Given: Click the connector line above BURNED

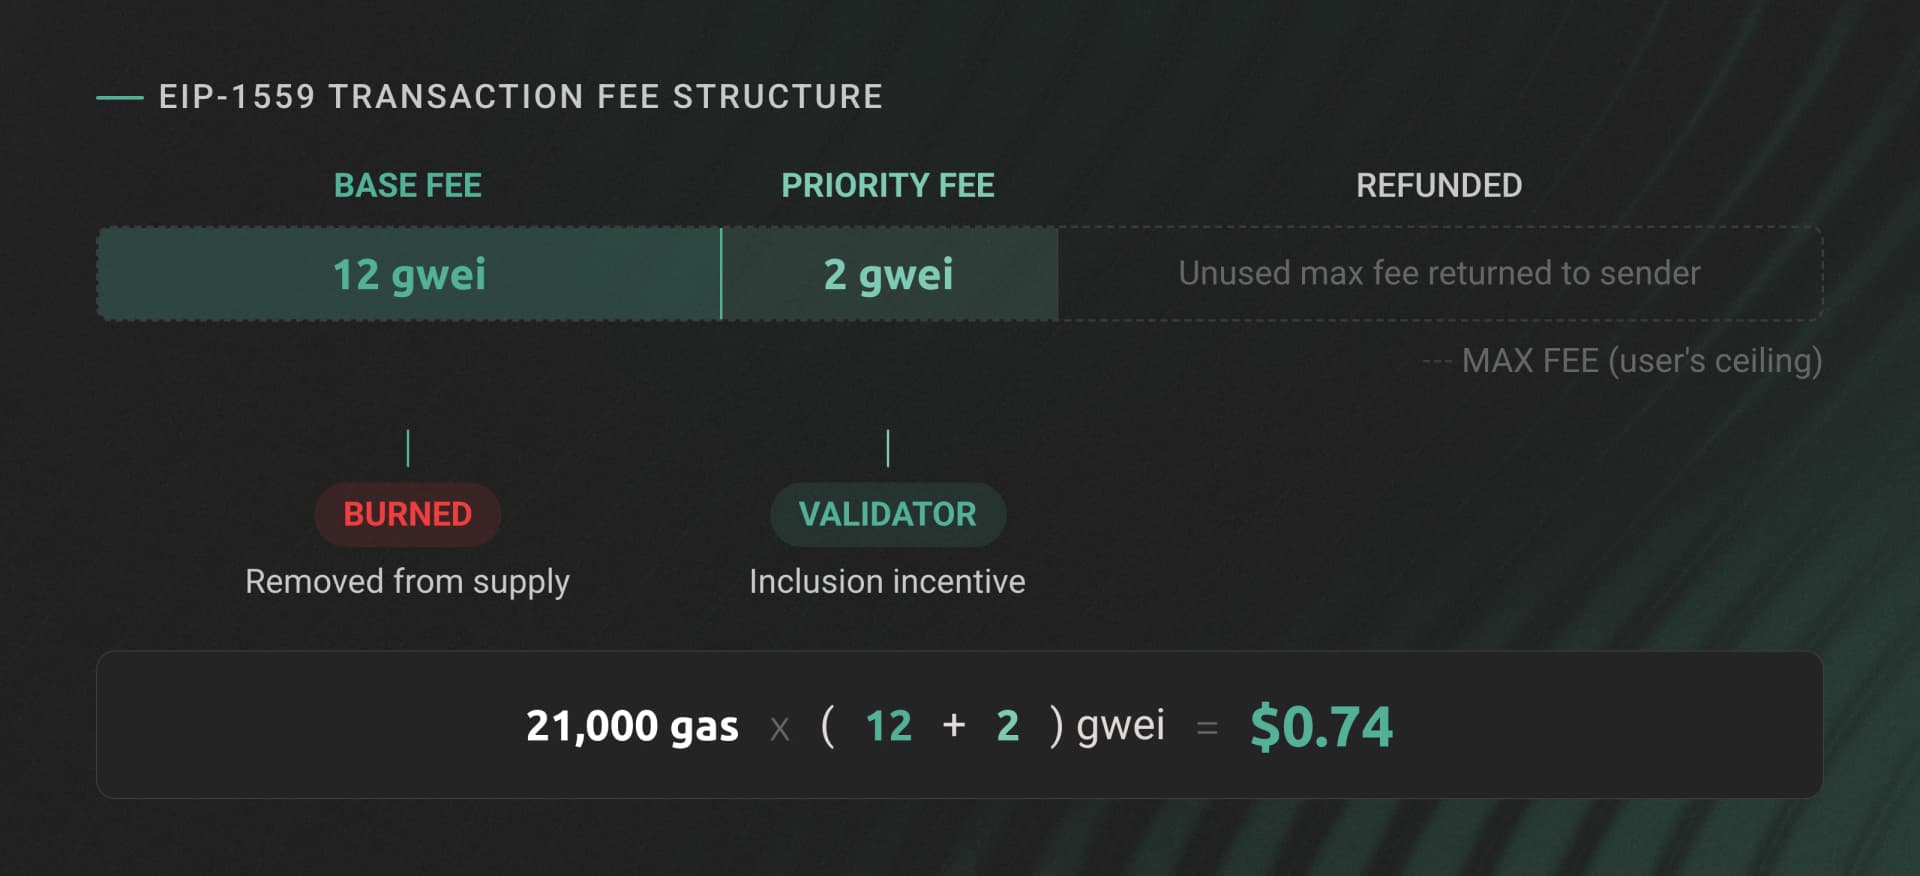Looking at the screenshot, I should (408, 448).
